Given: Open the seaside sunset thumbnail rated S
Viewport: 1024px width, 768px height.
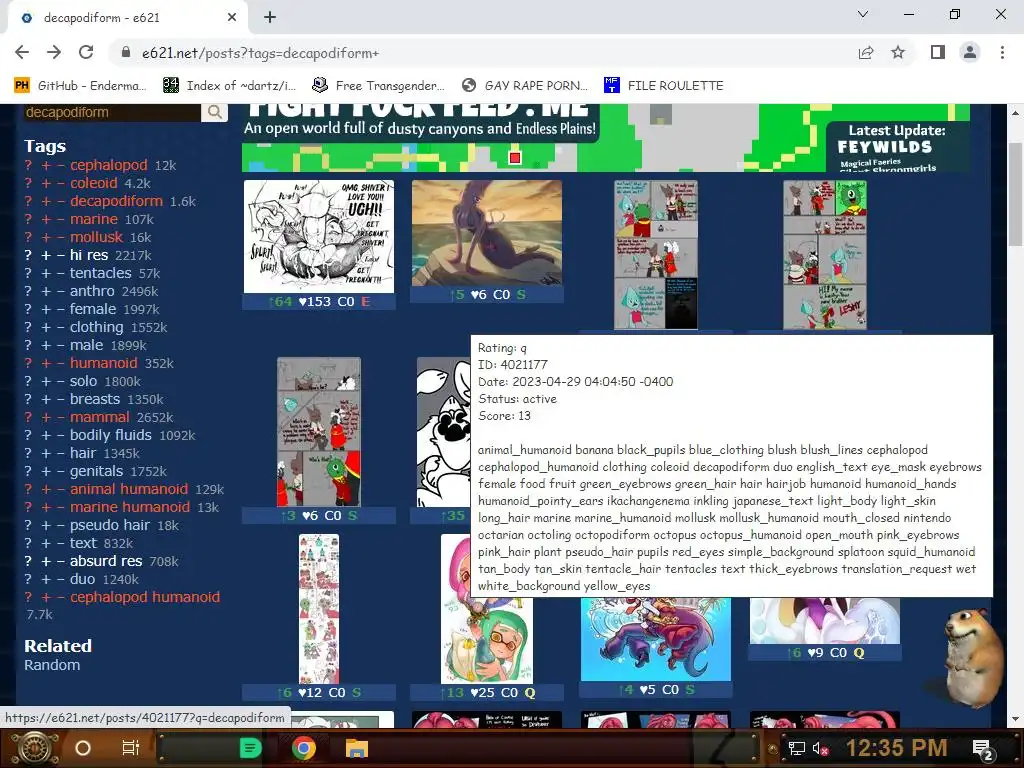Looking at the screenshot, I should 487,233.
